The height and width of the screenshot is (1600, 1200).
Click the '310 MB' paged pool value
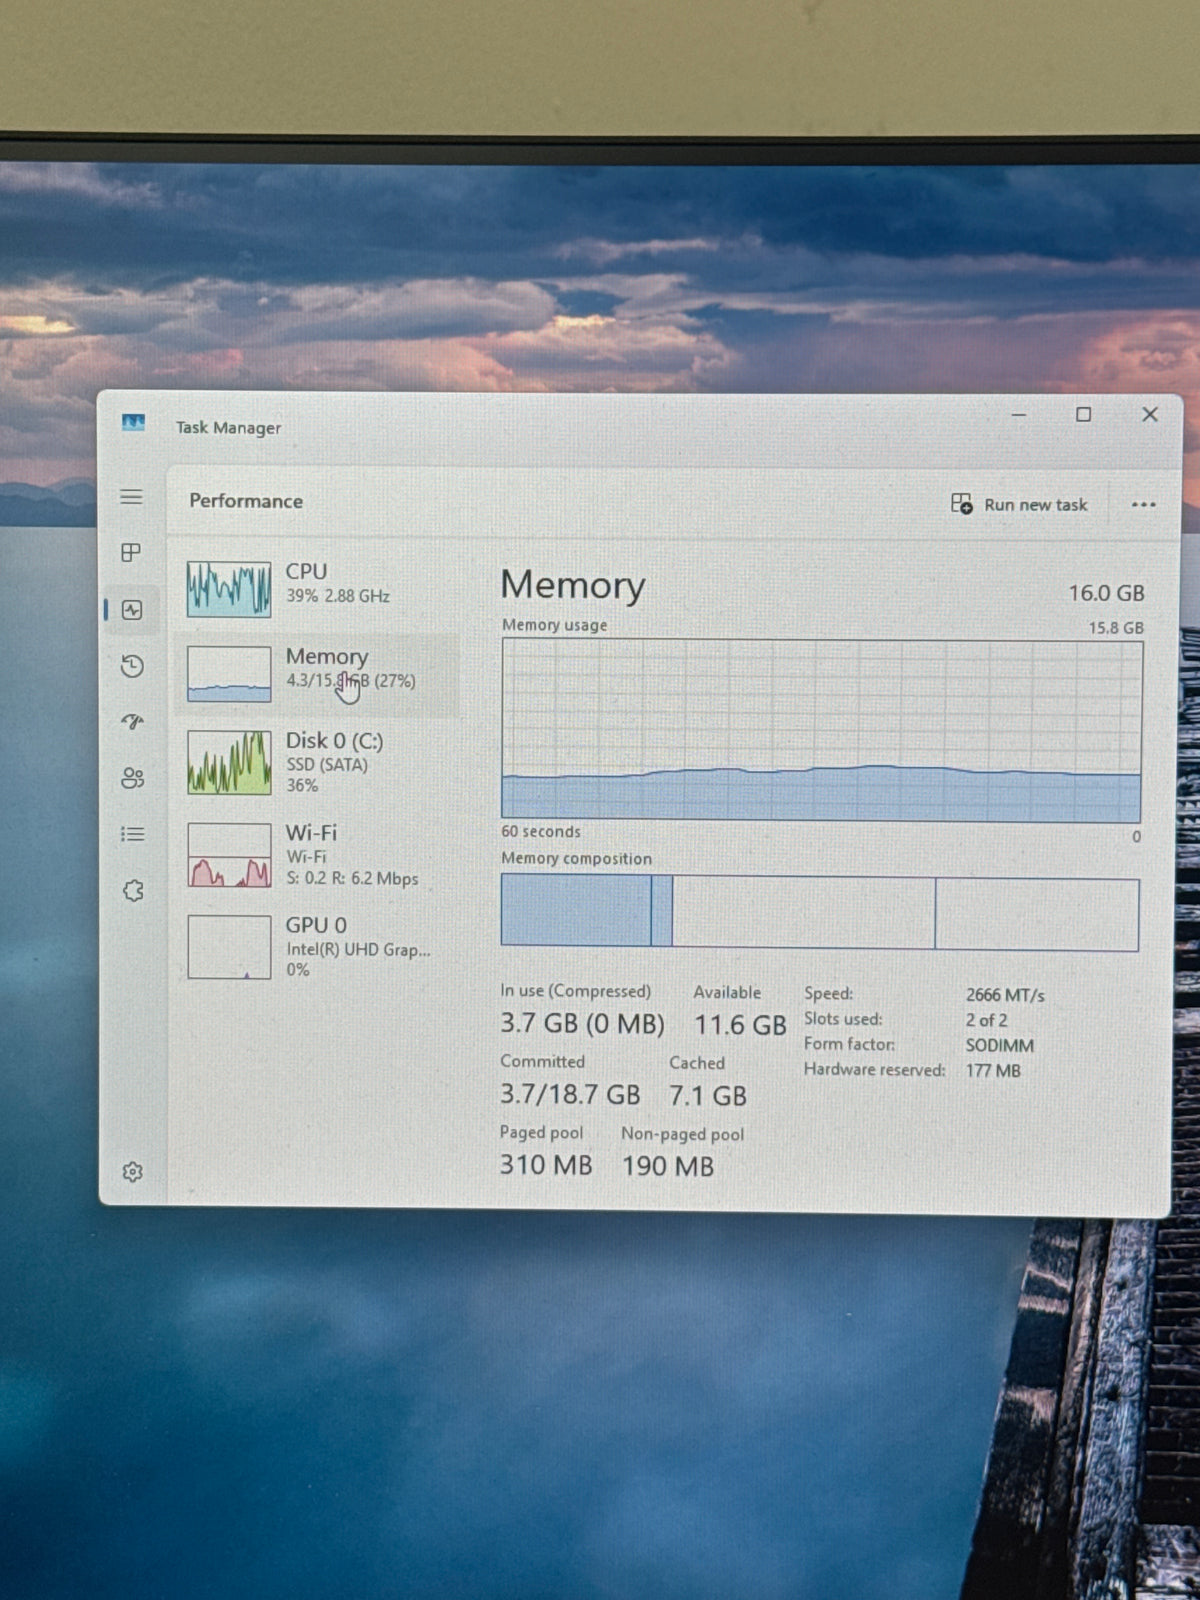click(546, 1165)
